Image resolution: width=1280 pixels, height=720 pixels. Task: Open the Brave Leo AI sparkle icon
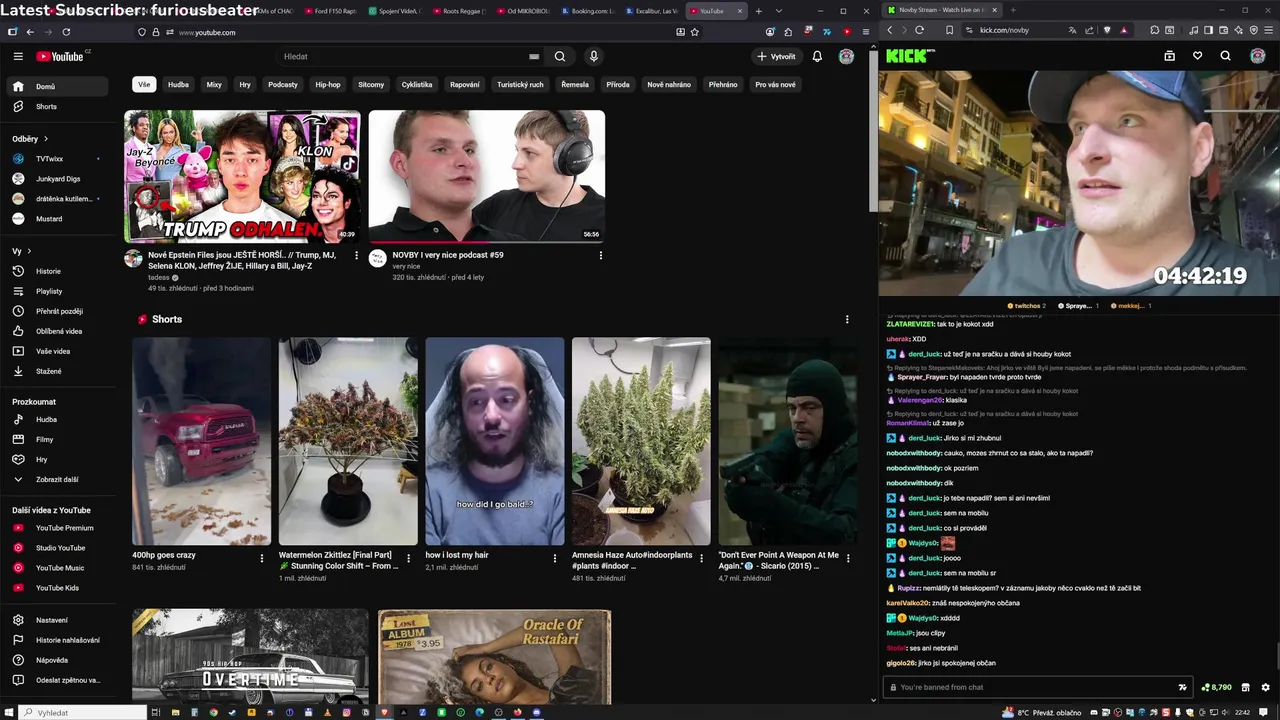(1238, 30)
